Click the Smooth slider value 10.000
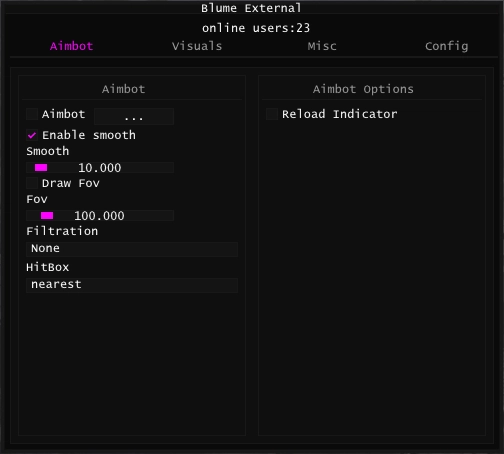 click(x=100, y=168)
